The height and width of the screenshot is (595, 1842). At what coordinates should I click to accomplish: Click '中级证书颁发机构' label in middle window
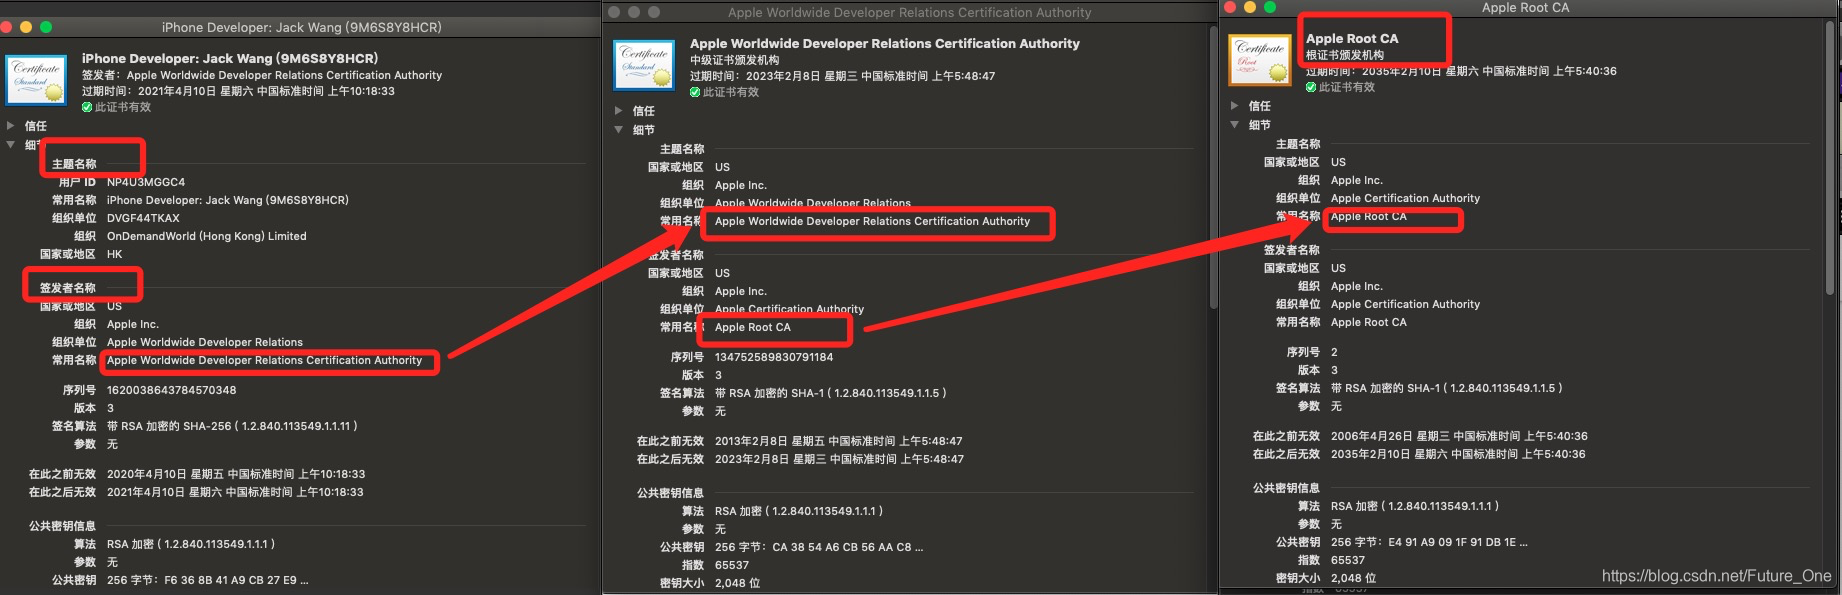(x=735, y=60)
